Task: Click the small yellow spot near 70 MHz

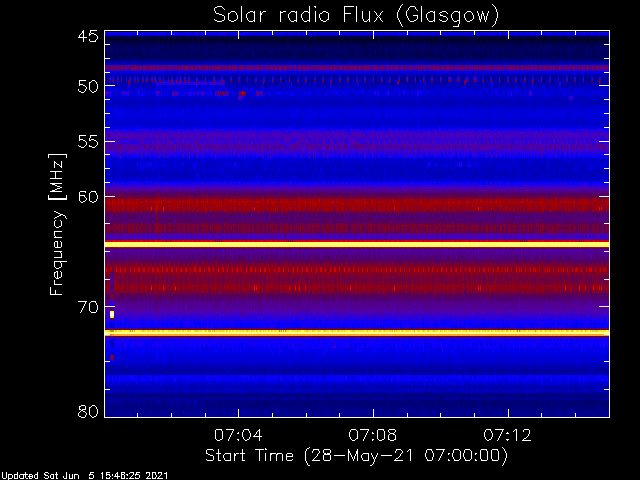Action: 112,314
